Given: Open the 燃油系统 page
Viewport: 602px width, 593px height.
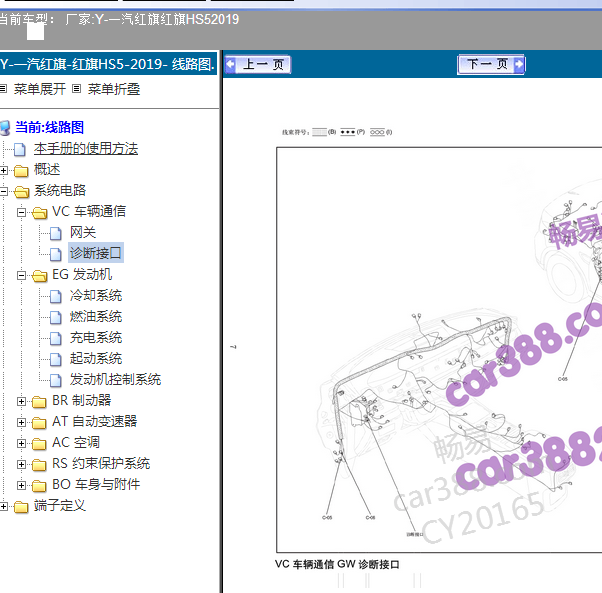Looking at the screenshot, I should pos(96,316).
